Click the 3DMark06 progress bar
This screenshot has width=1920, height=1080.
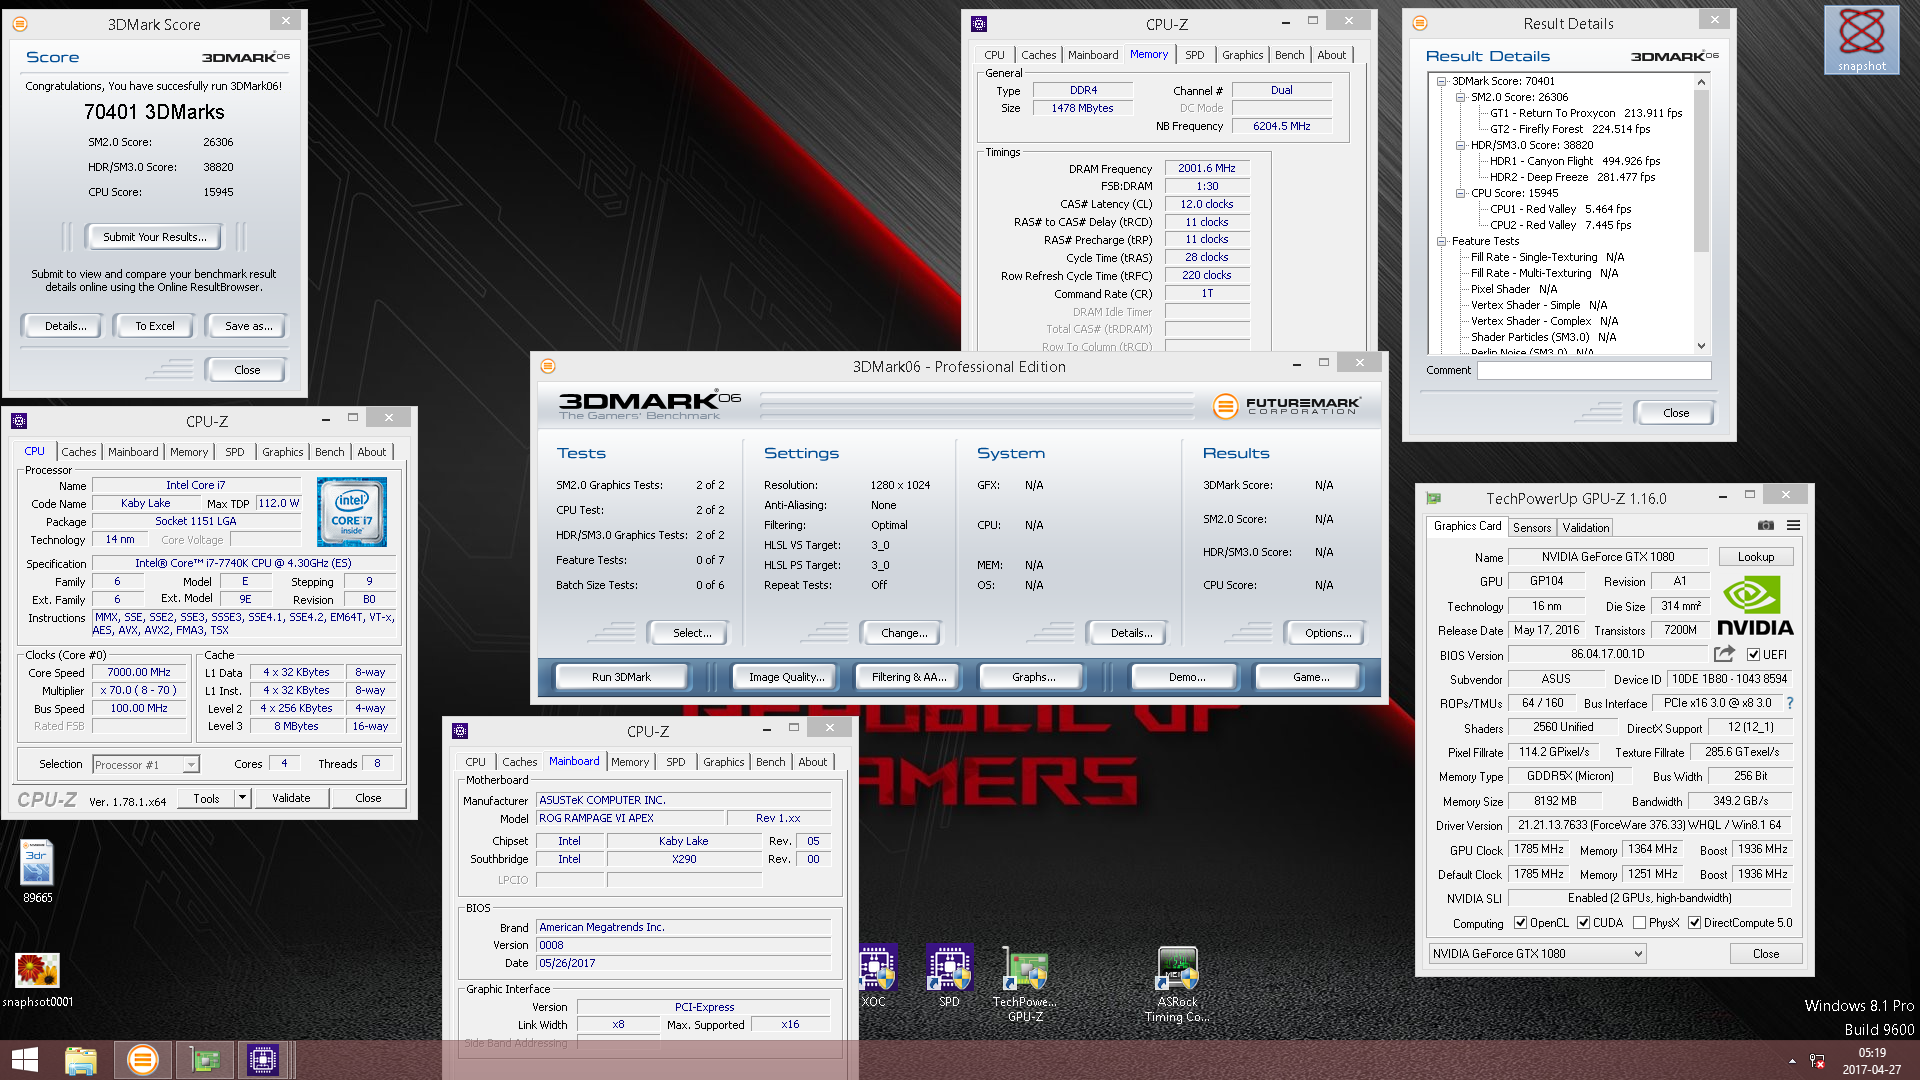click(x=977, y=405)
